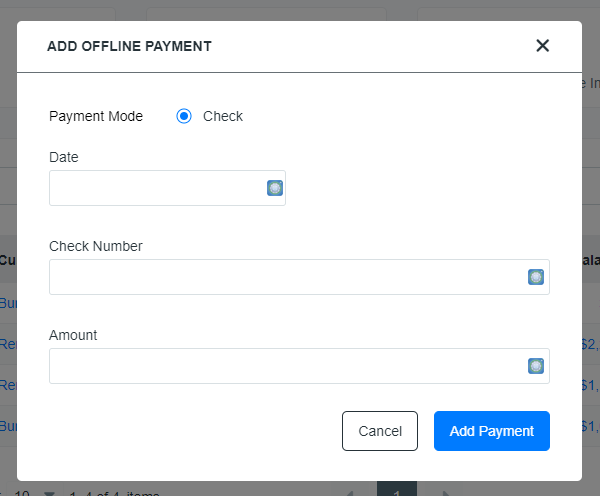
Task: Click the Check Number label
Action: (96, 246)
